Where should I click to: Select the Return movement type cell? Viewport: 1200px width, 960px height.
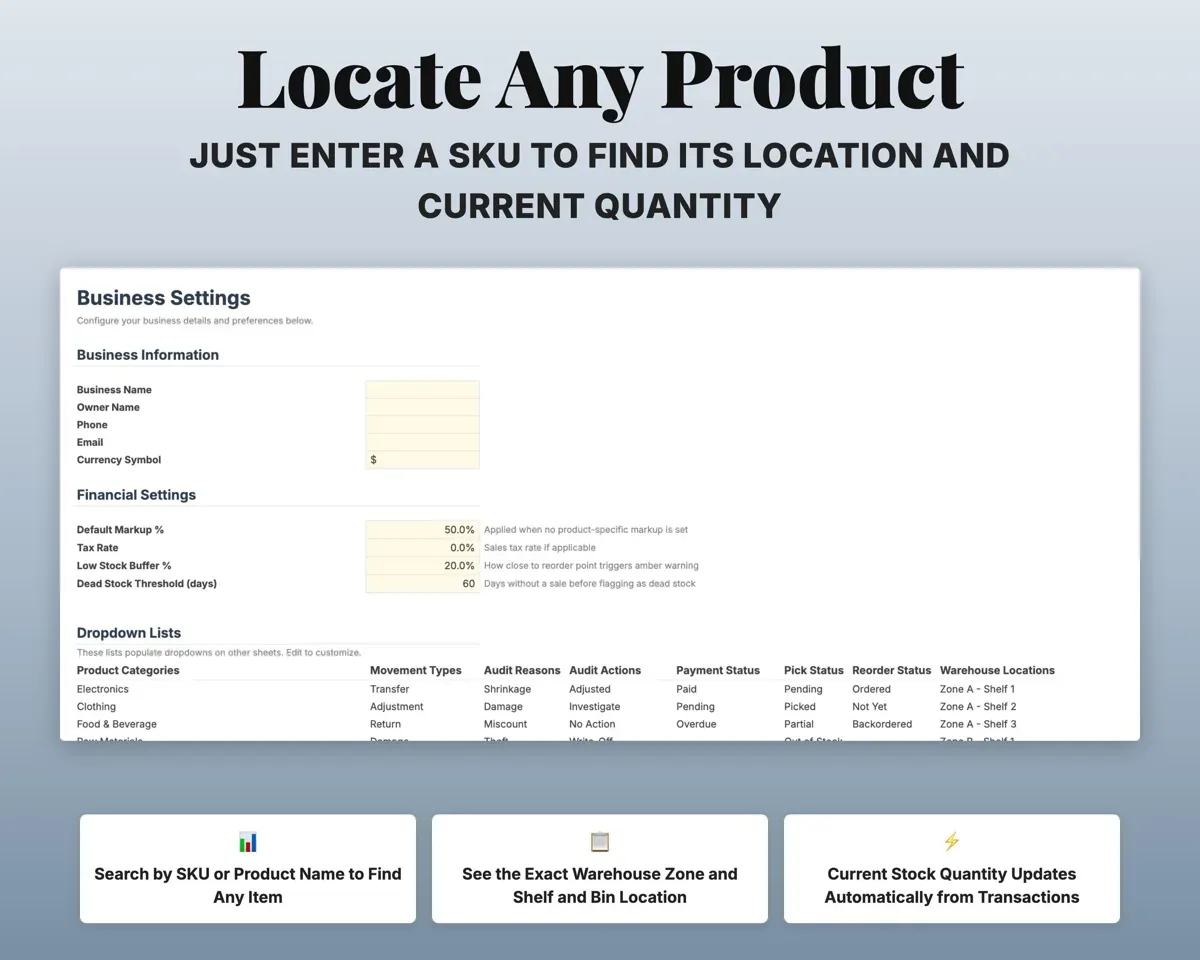385,724
